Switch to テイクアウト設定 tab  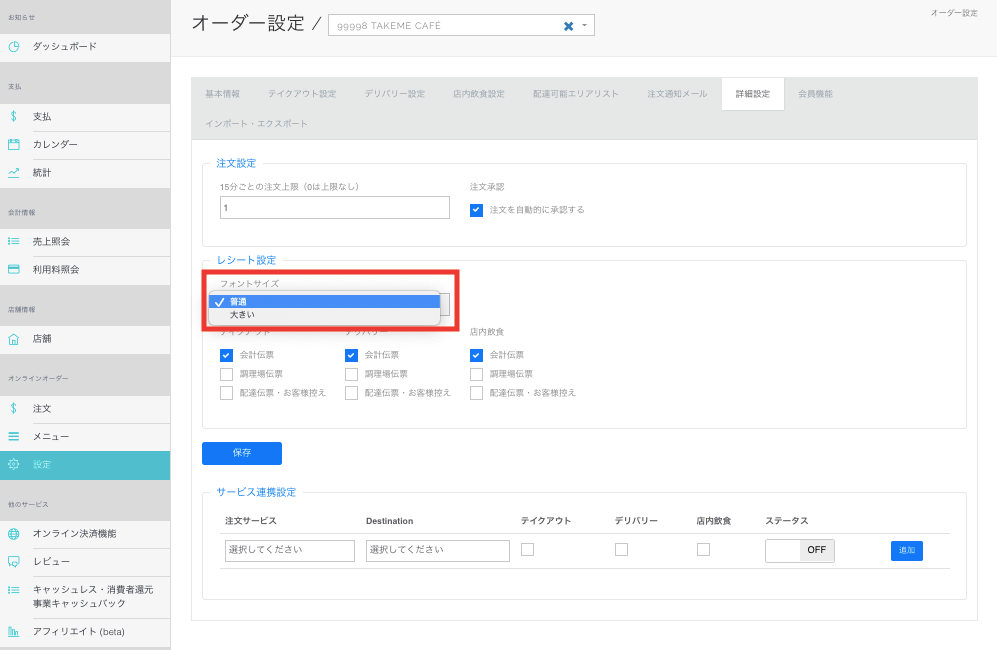coord(302,94)
